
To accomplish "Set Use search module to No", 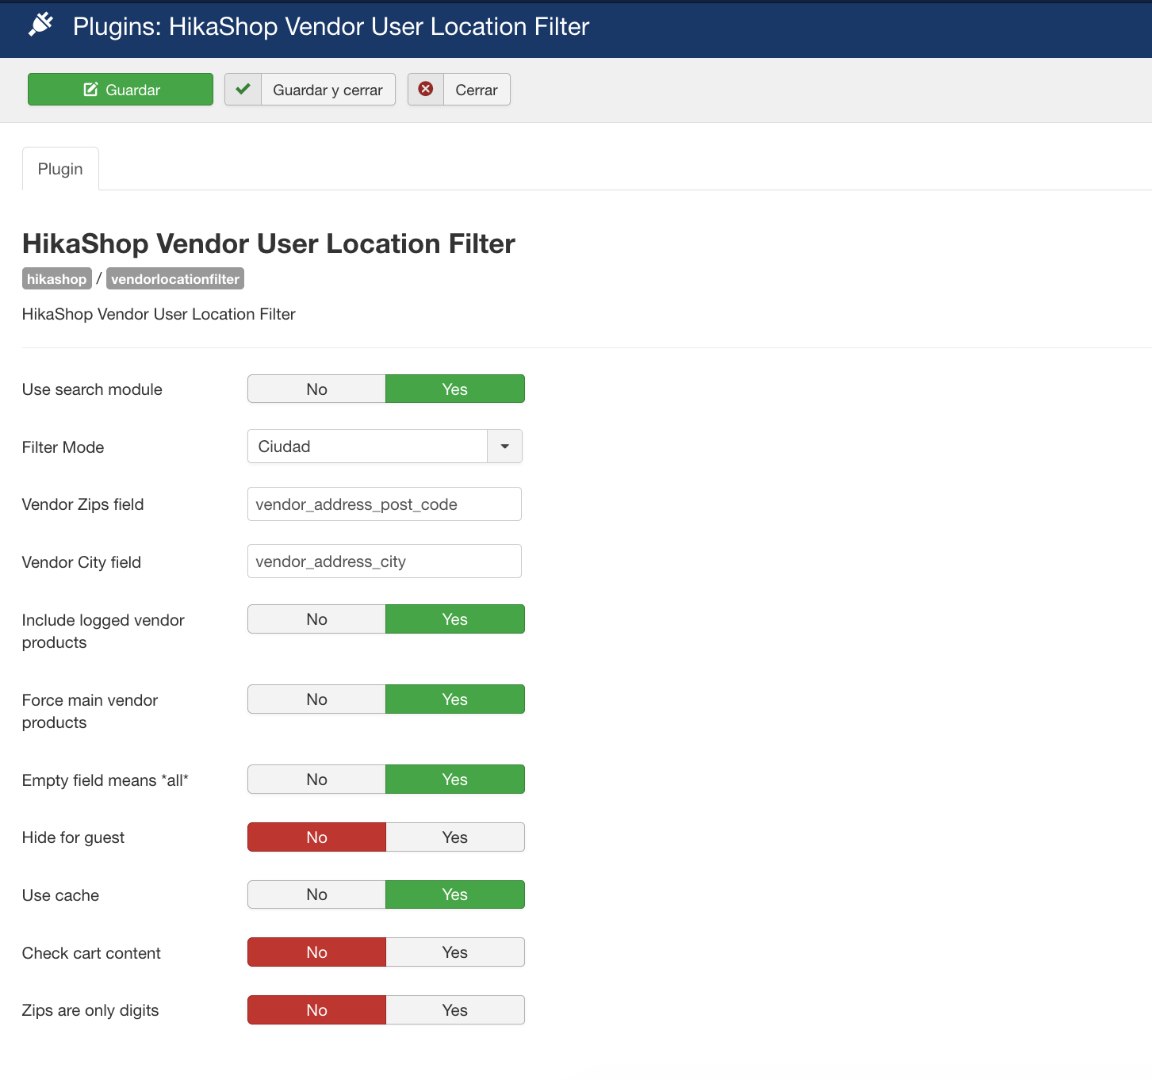I will 317,389.
